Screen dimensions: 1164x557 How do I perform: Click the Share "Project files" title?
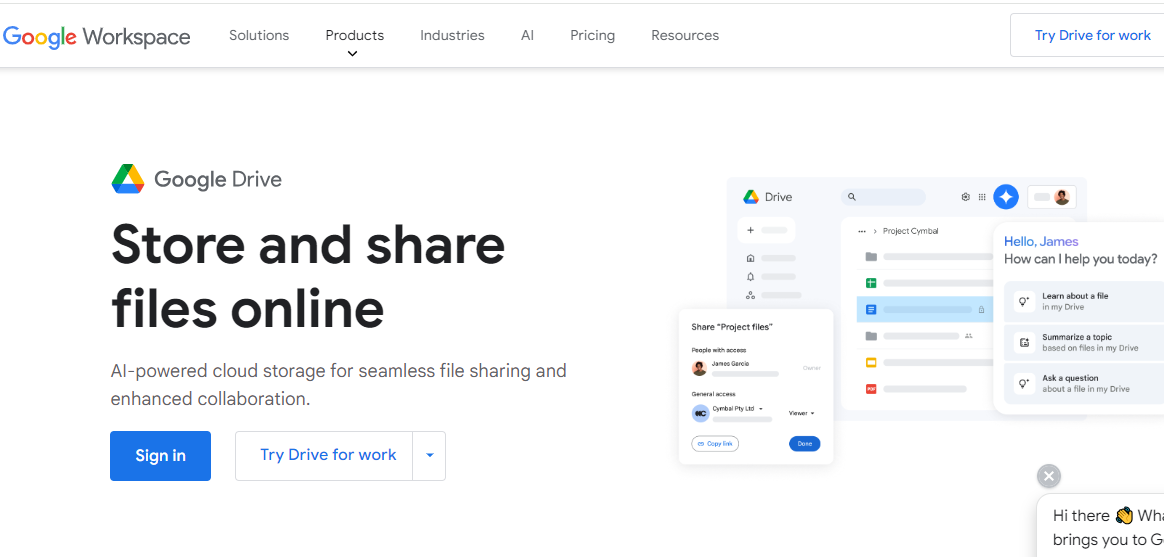pos(732,327)
